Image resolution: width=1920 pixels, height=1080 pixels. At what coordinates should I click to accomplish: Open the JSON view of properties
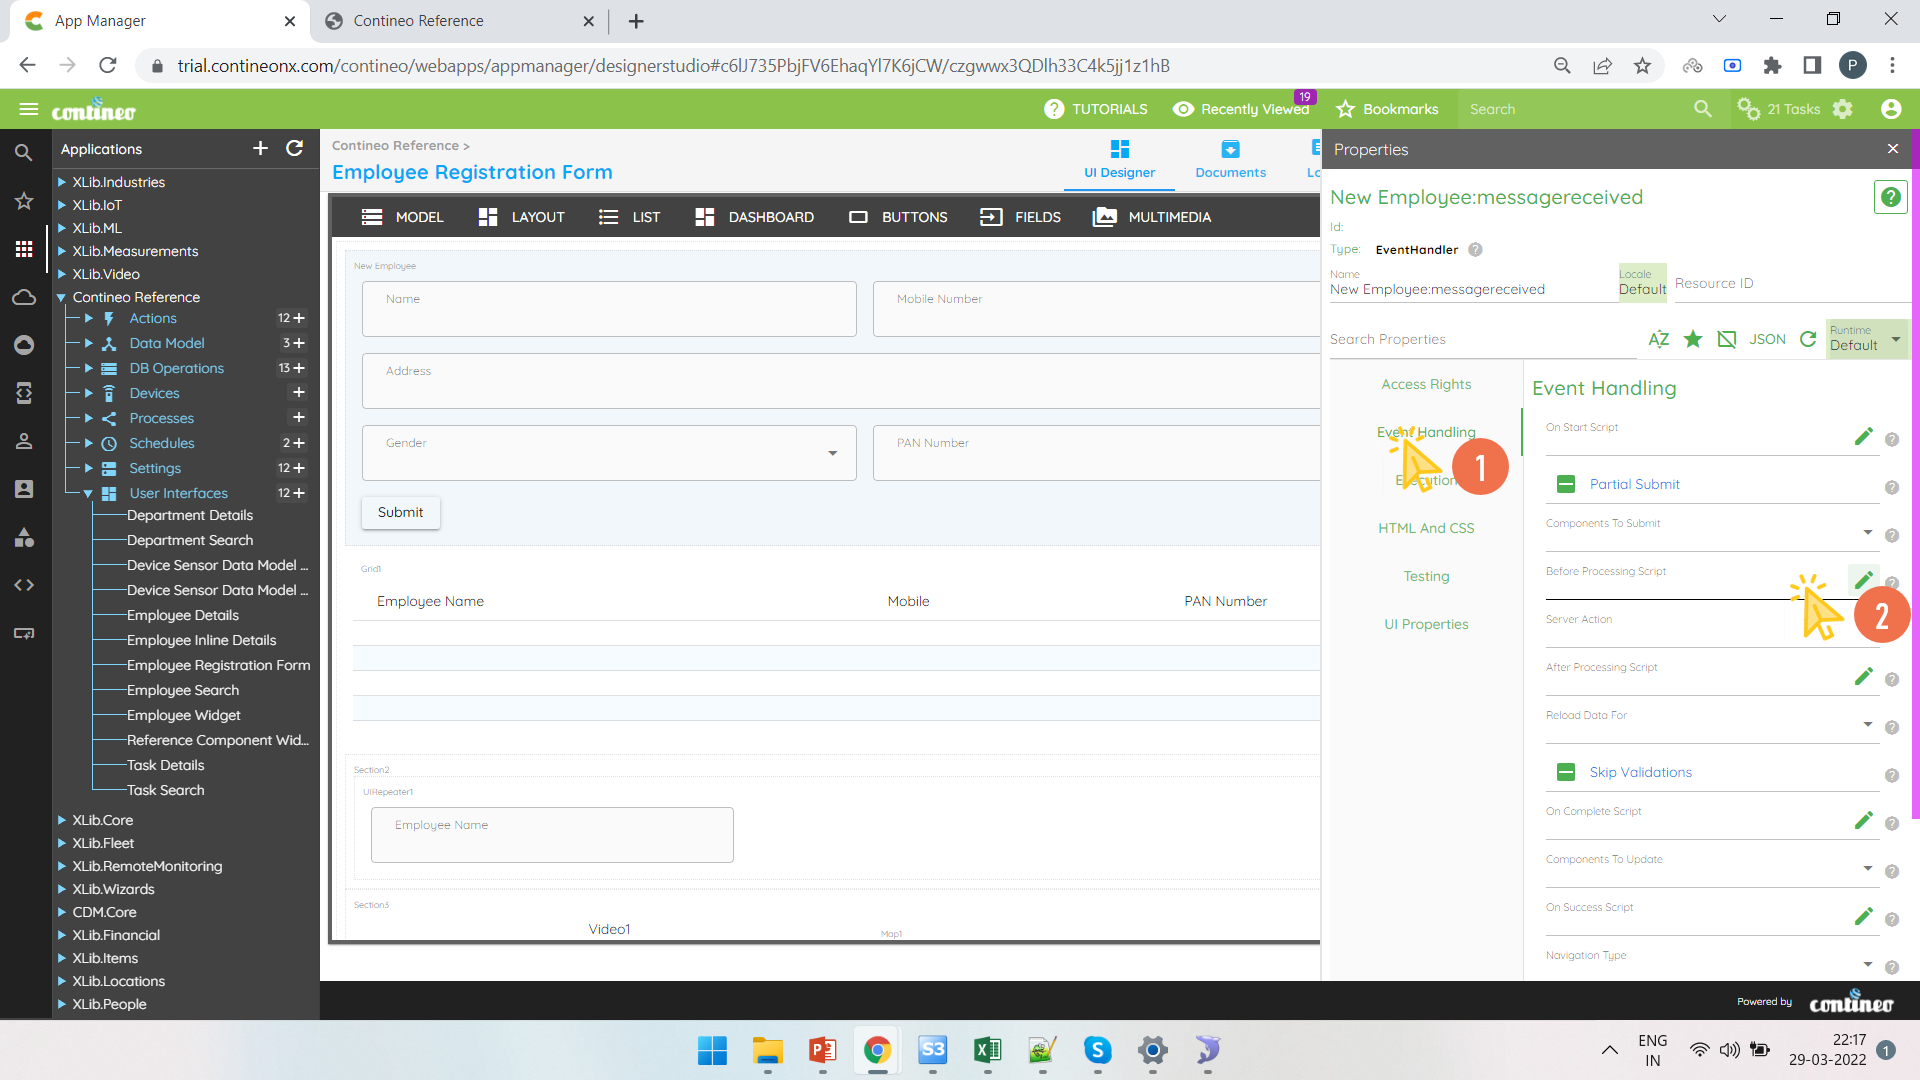click(x=1768, y=339)
